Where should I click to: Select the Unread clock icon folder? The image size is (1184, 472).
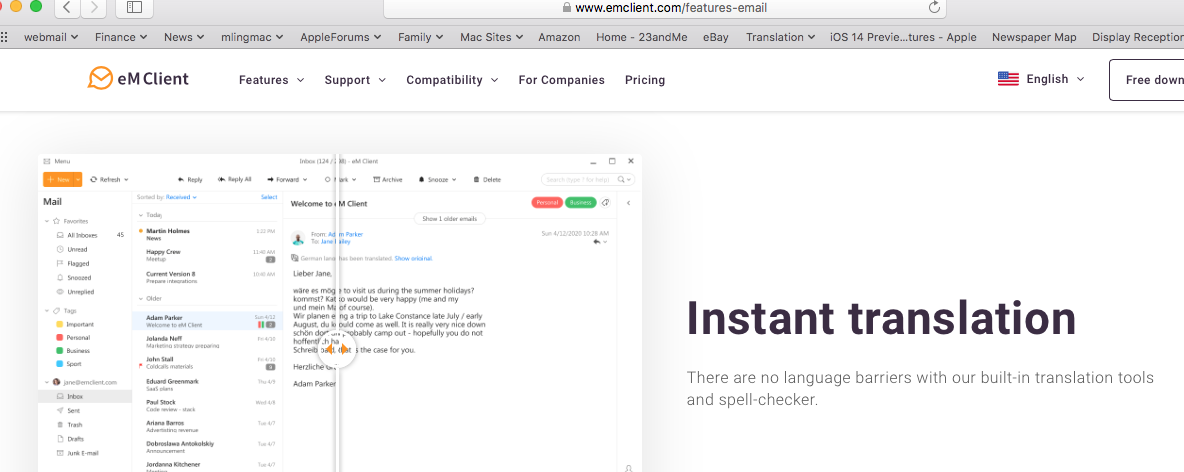click(x=72, y=249)
